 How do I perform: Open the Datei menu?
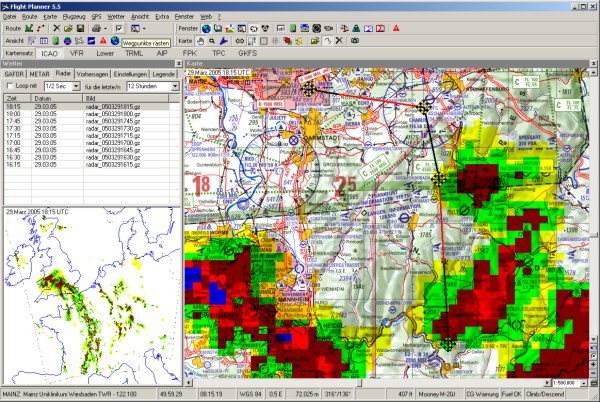coord(10,17)
